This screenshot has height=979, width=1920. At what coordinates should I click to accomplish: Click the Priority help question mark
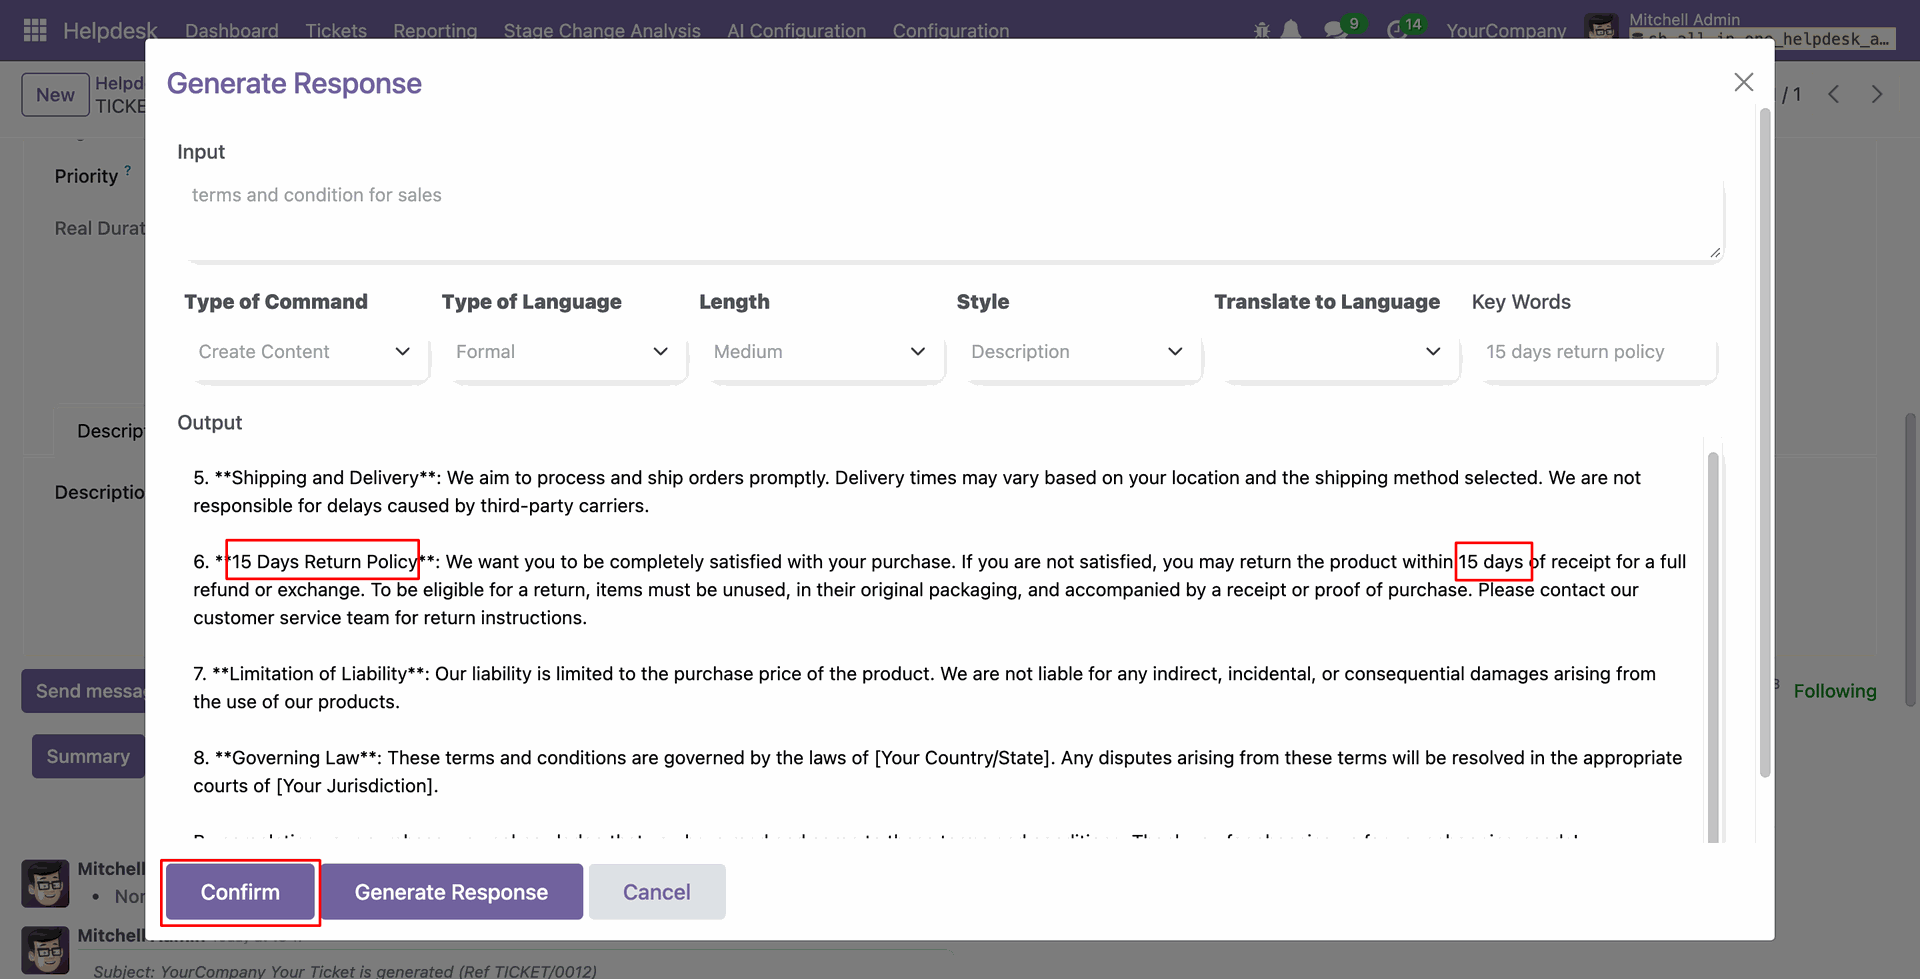pyautogui.click(x=128, y=170)
